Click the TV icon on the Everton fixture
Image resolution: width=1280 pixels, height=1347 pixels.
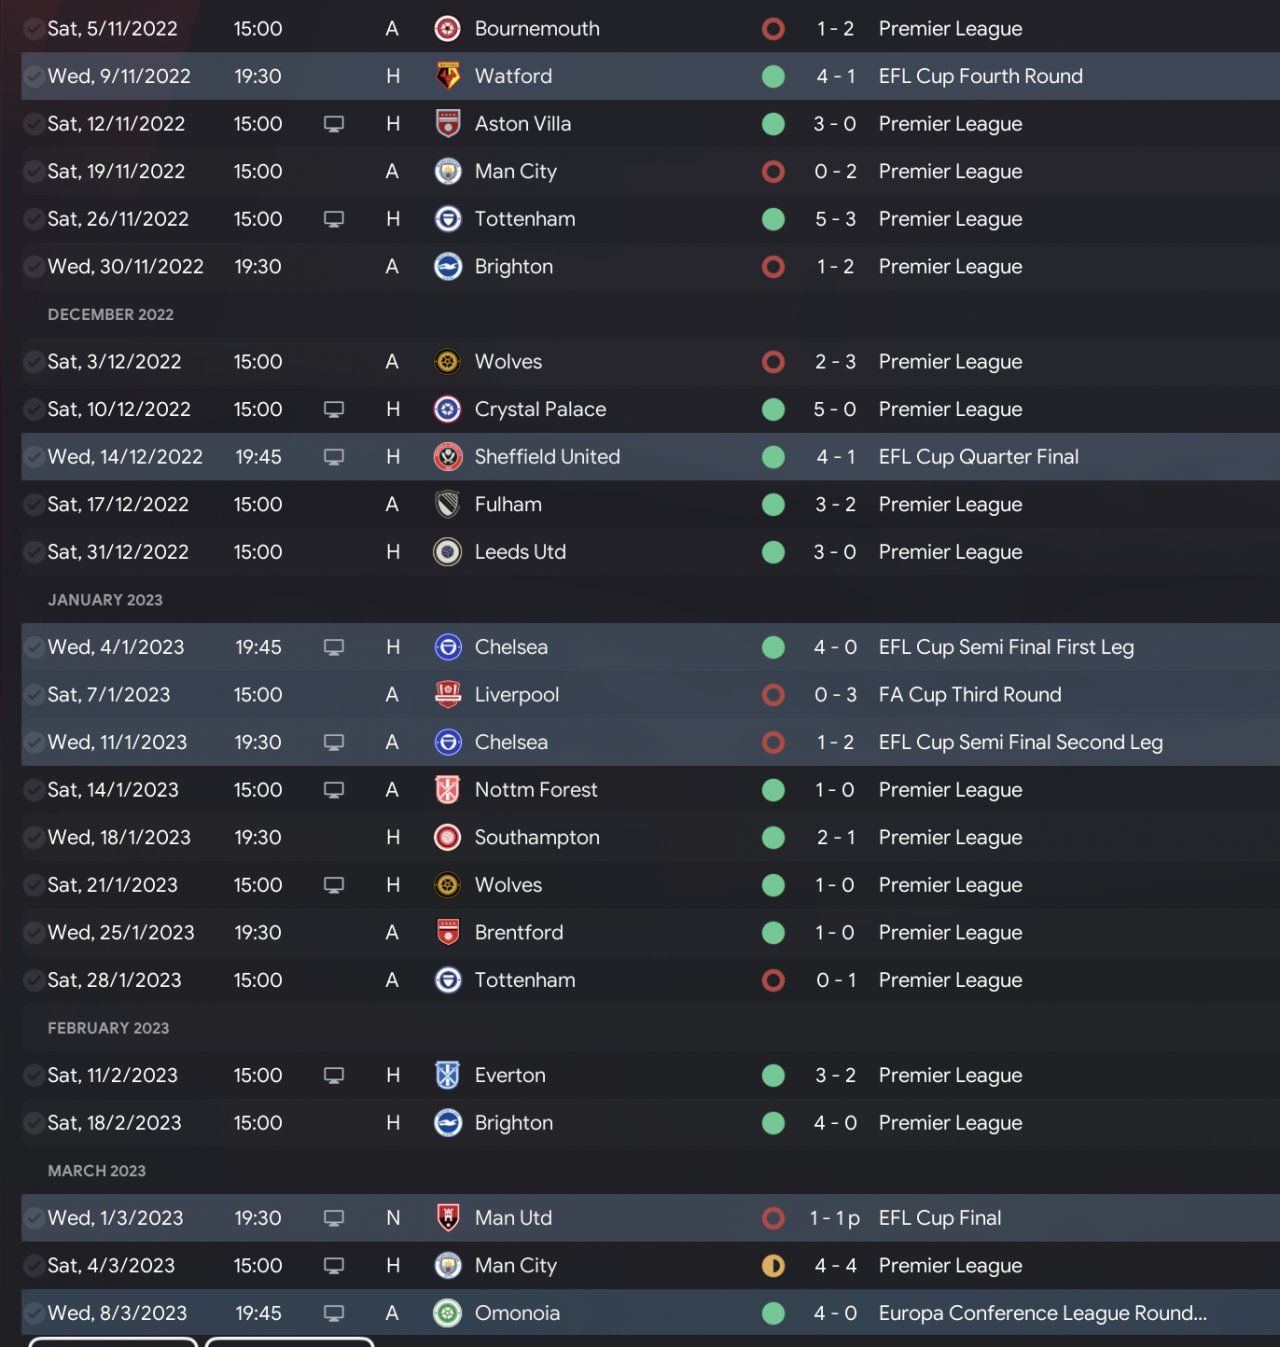pyautogui.click(x=334, y=1075)
